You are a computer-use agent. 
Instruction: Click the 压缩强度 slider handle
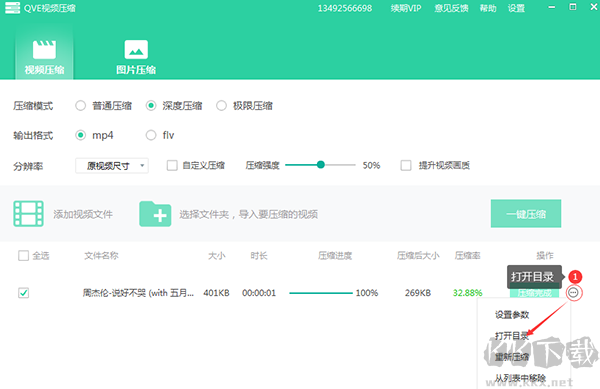(321, 165)
